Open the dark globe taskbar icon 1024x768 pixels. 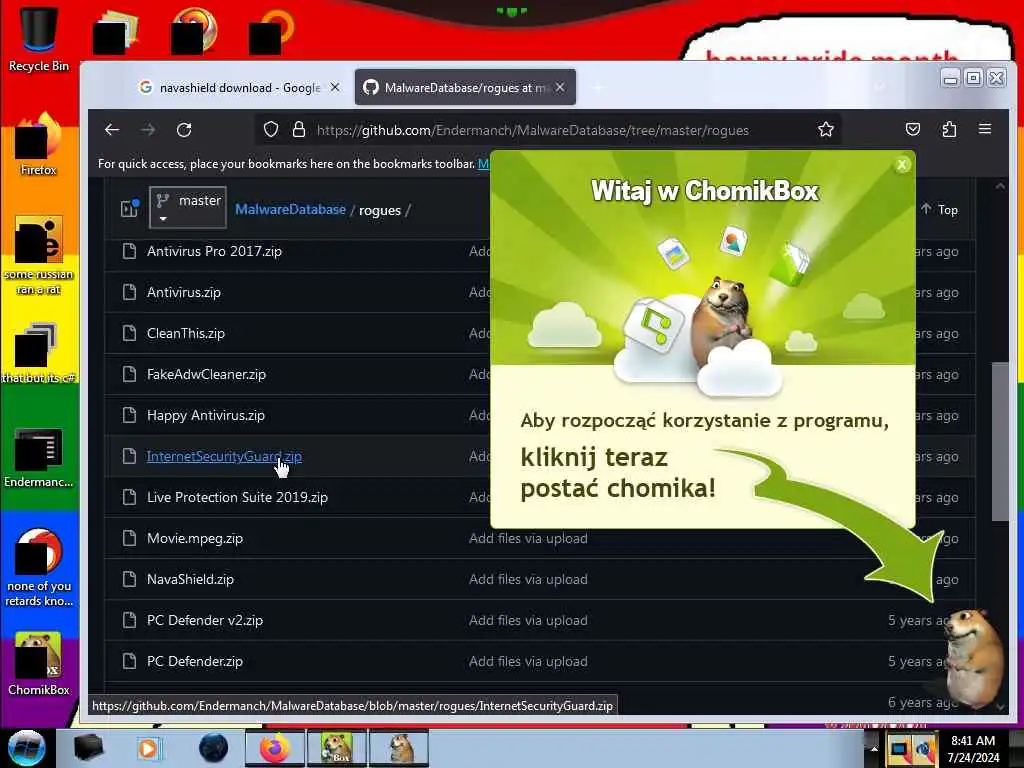[214, 748]
